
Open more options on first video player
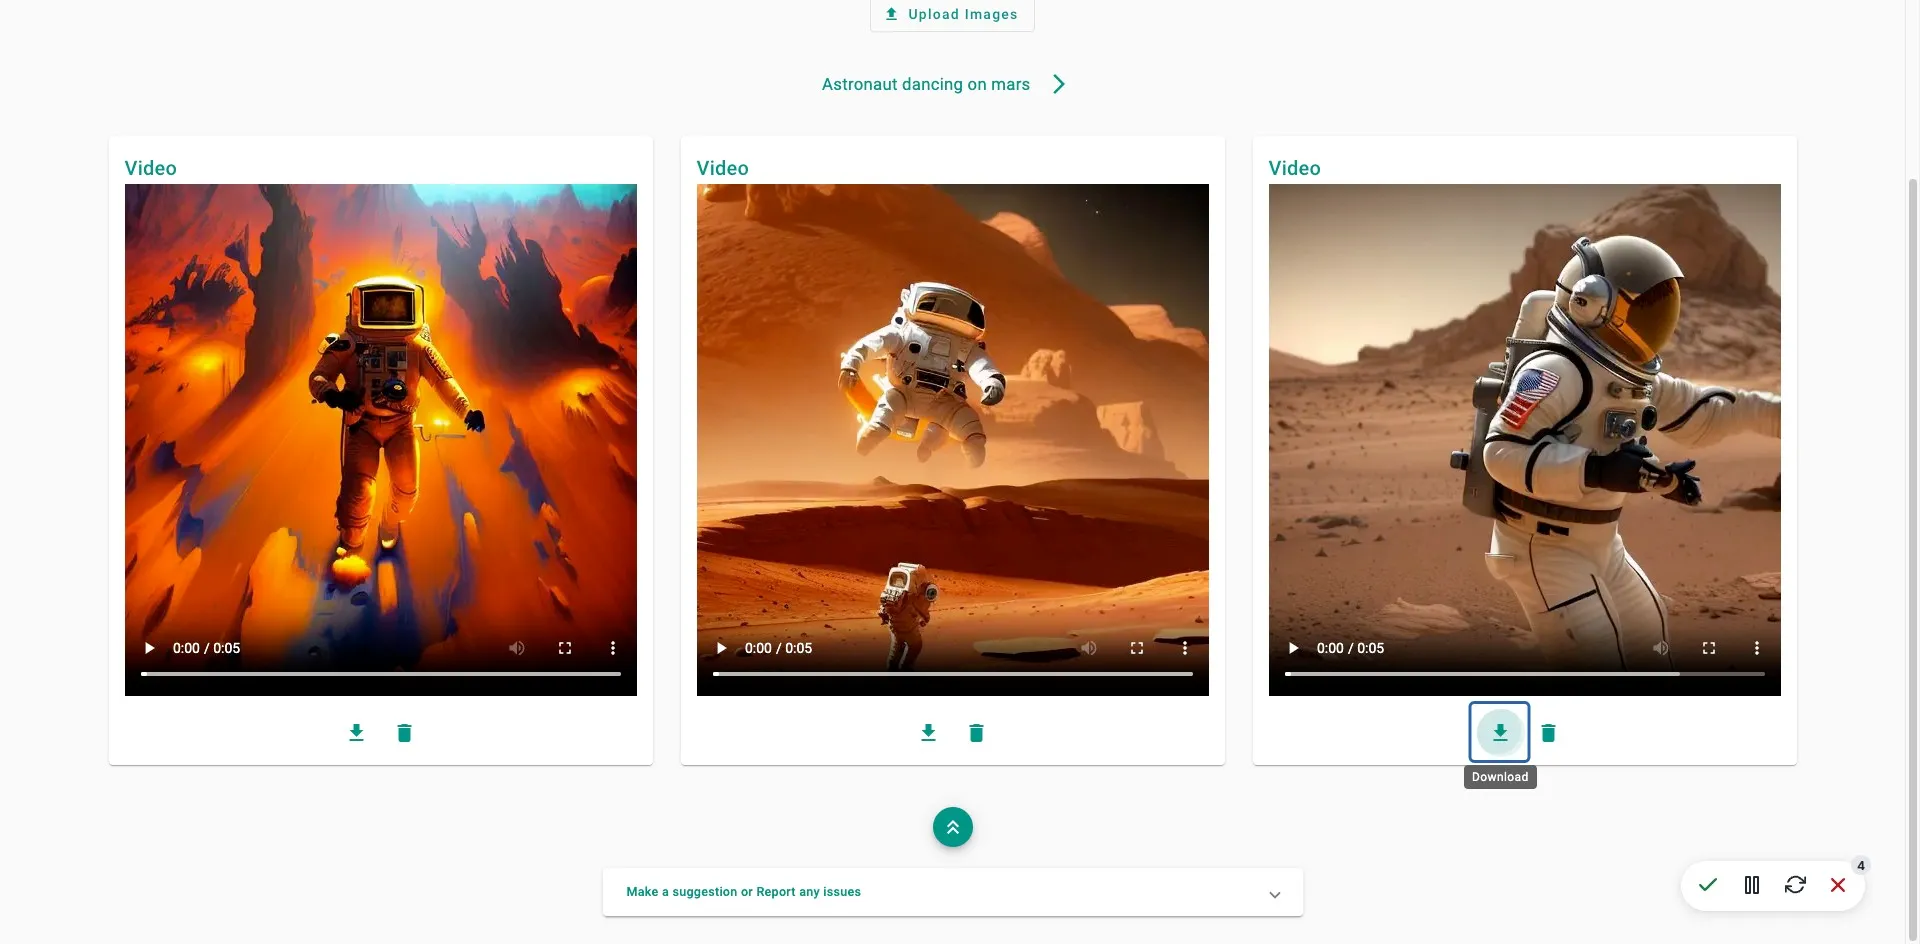[613, 648]
